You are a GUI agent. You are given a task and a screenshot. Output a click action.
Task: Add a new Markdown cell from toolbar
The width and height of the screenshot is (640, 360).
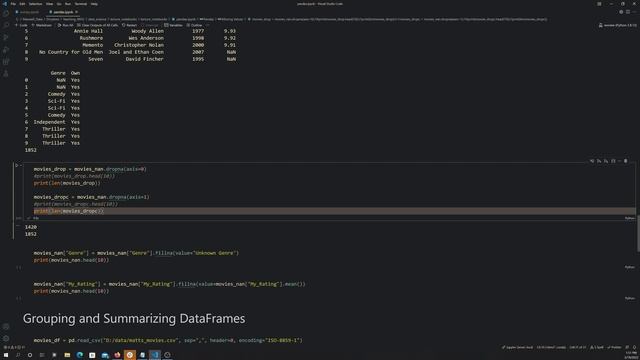(42, 25)
